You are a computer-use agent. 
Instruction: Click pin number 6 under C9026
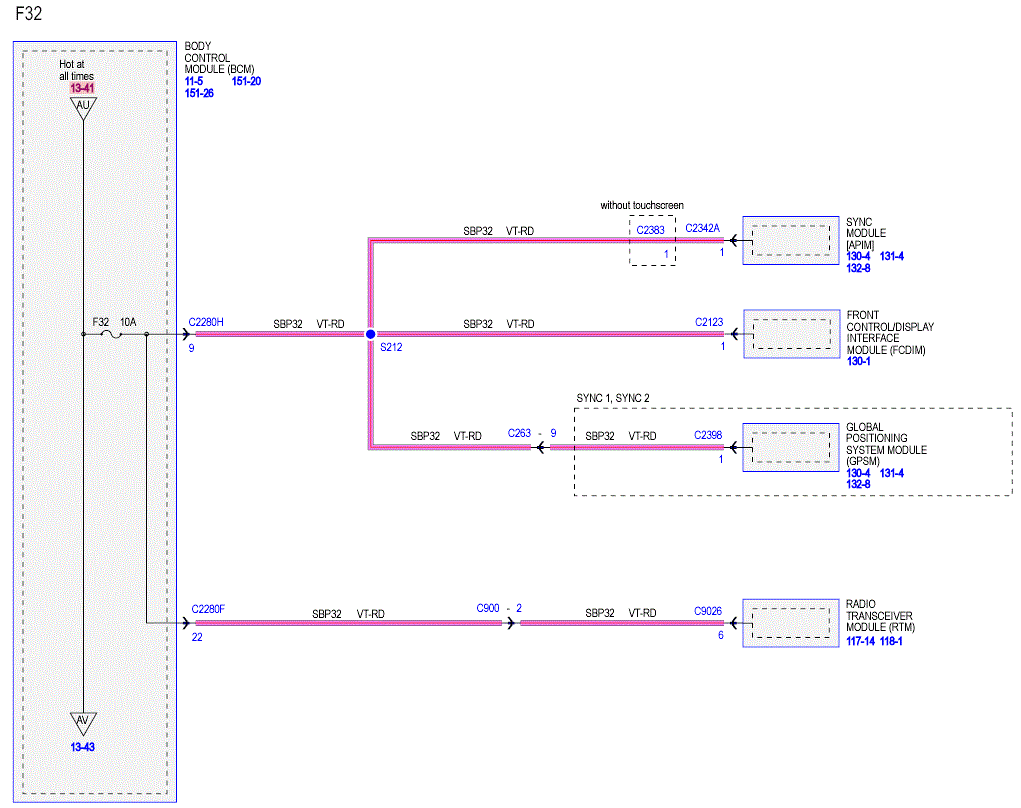[x=721, y=635]
